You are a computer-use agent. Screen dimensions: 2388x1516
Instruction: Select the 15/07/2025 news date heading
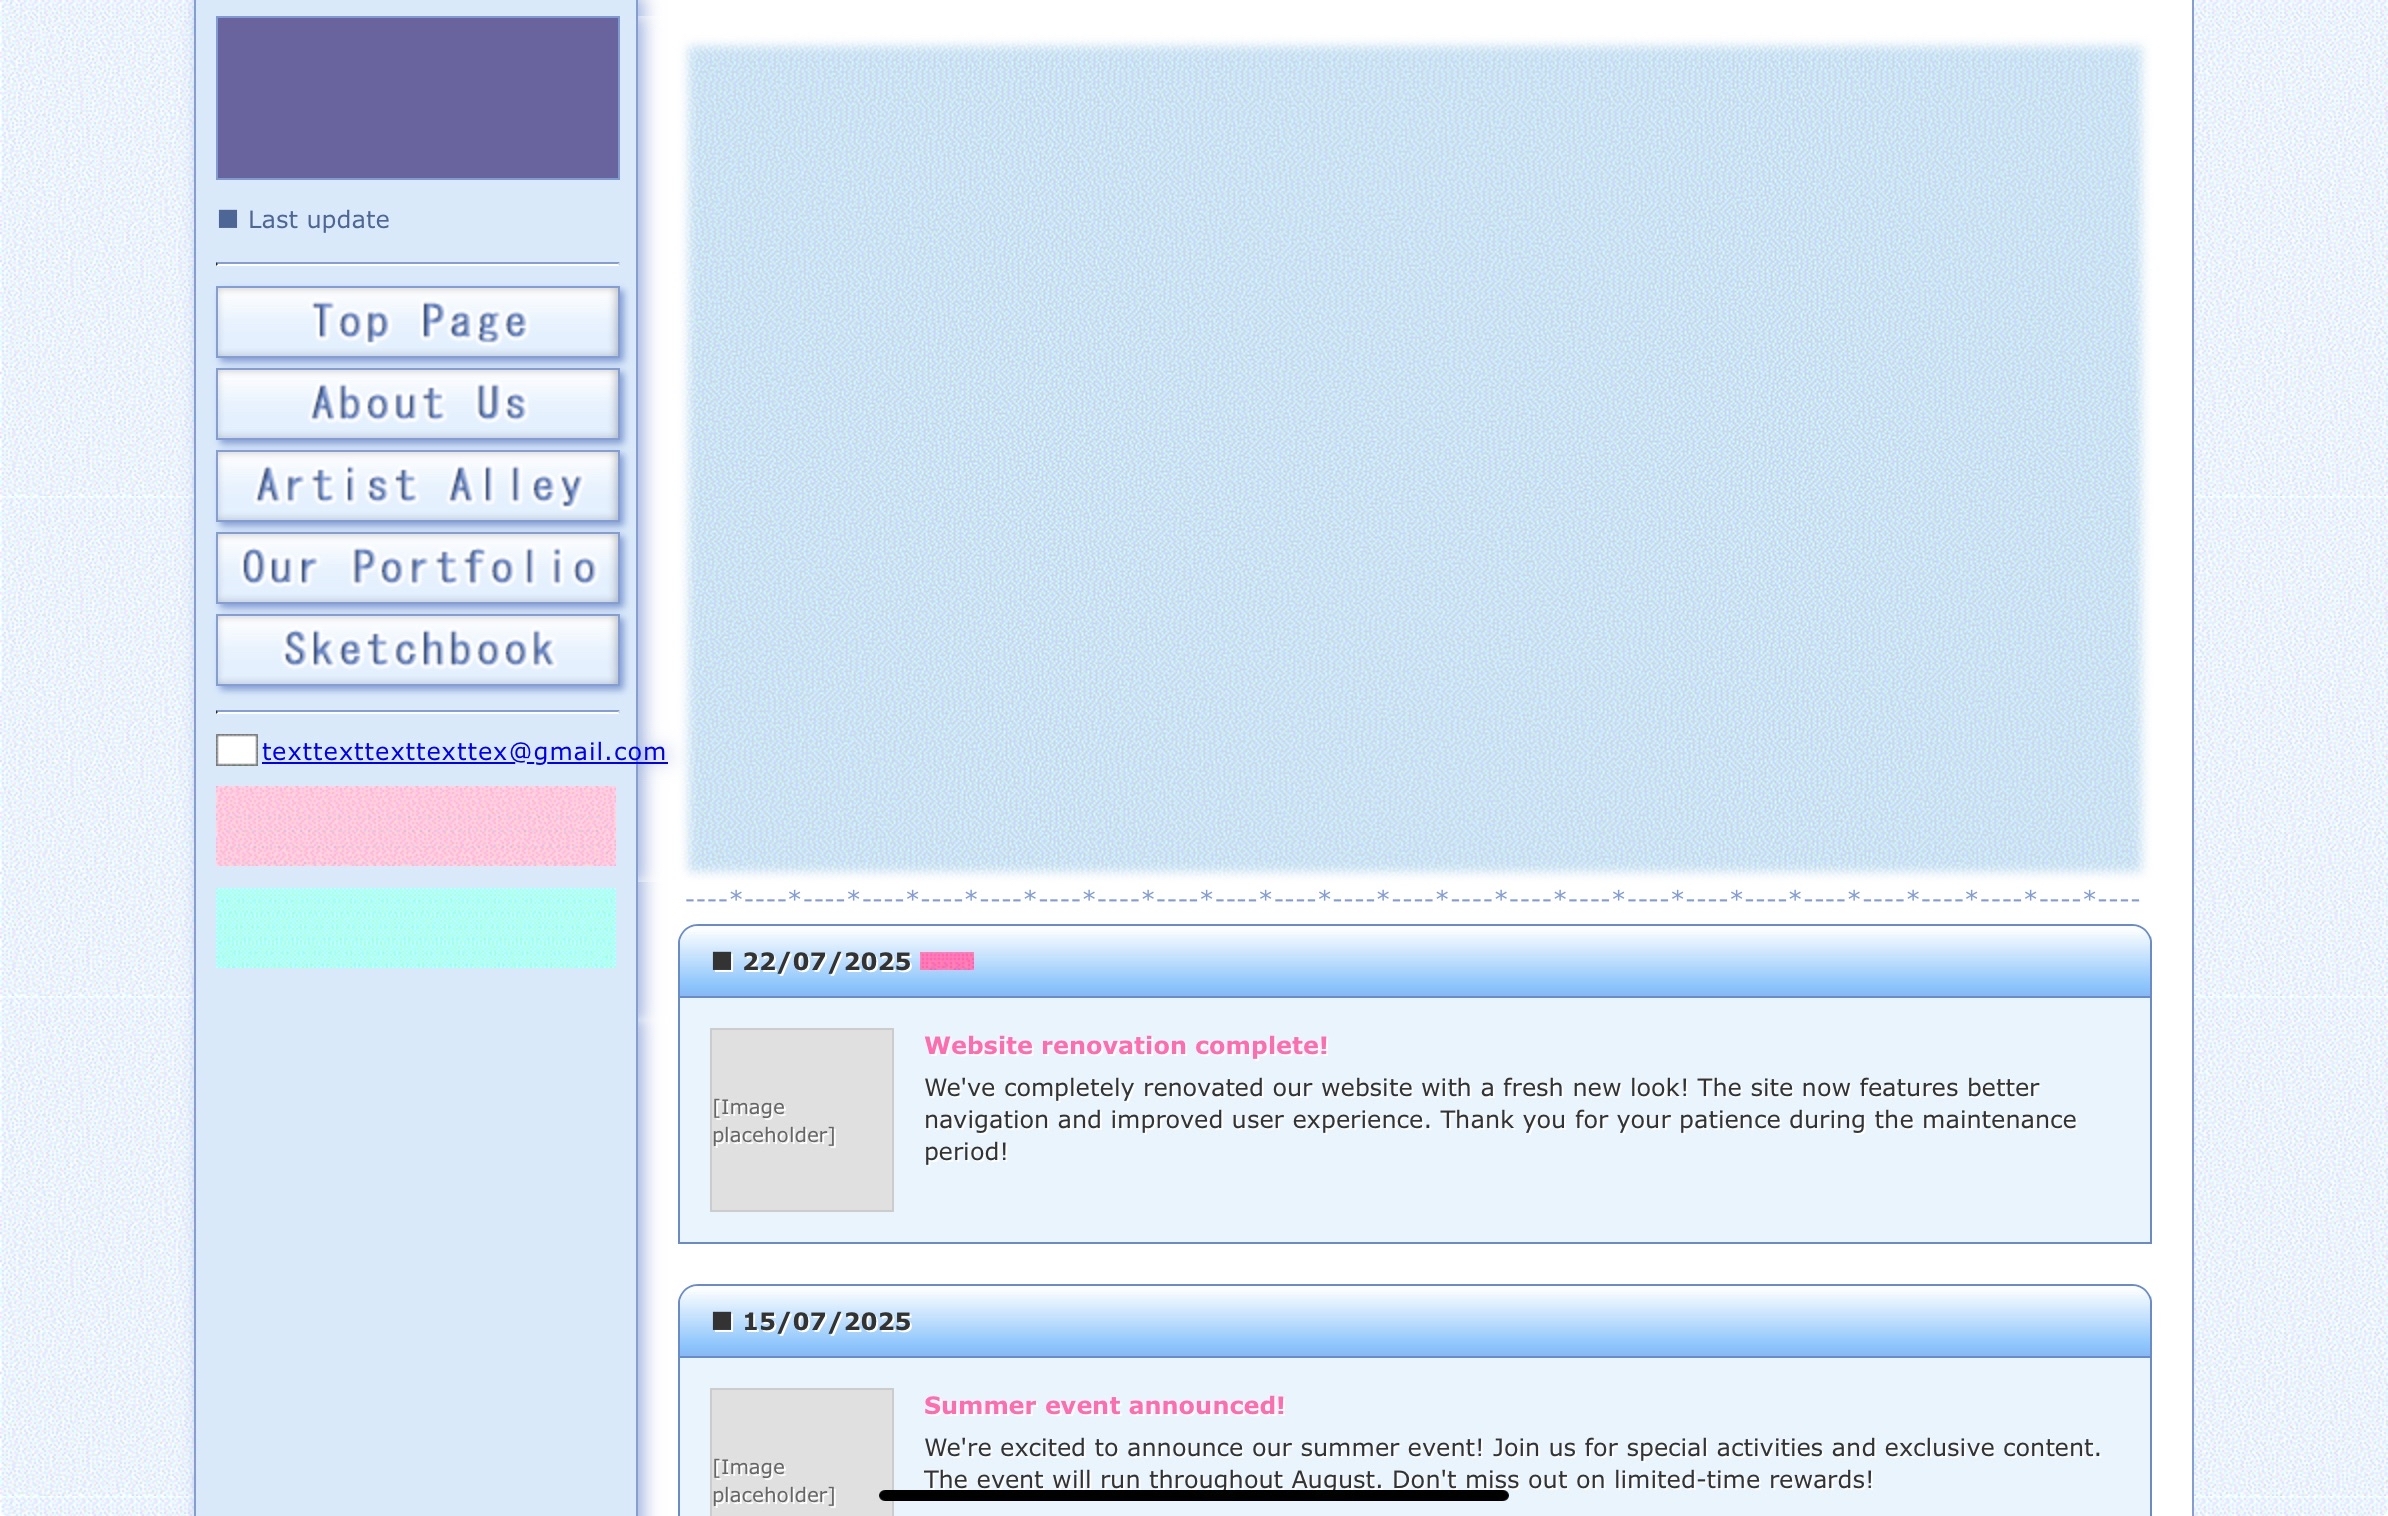[x=826, y=1321]
